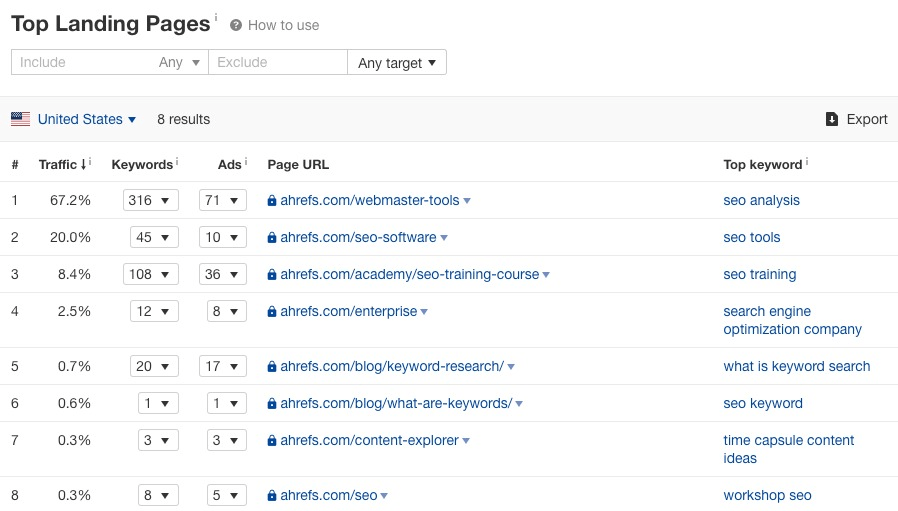
Task: Expand the arrow after enterprise URL
Action: click(424, 312)
